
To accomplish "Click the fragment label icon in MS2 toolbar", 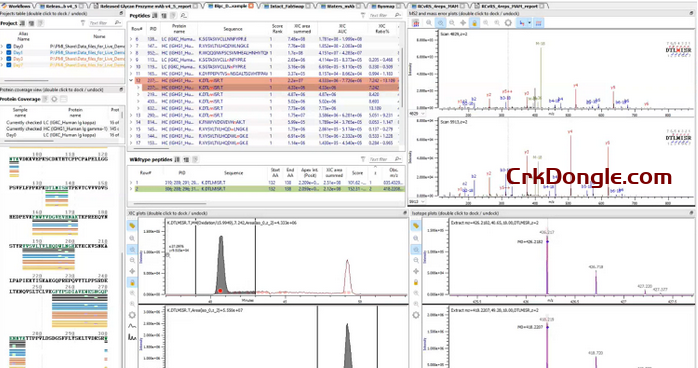I will pyautogui.click(x=521, y=23).
